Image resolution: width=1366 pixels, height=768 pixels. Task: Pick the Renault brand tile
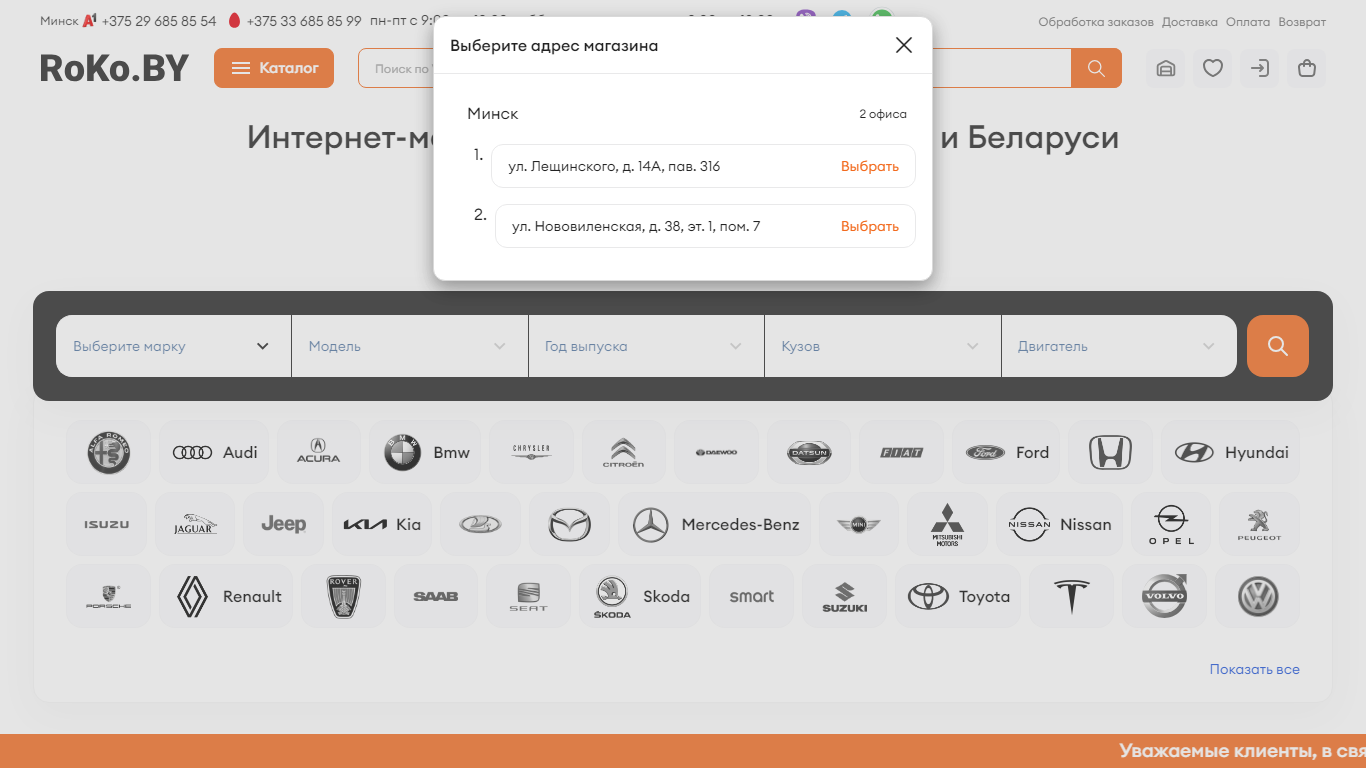226,596
